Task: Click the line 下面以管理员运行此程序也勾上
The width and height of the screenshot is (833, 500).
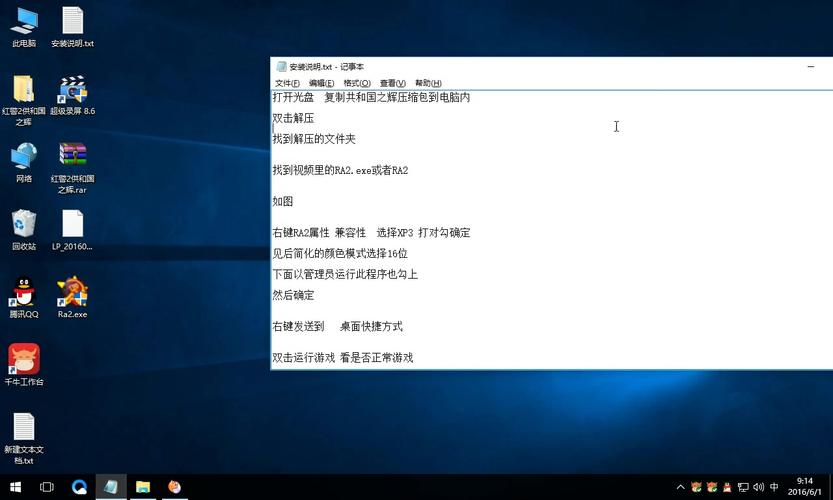Action: tap(345, 274)
